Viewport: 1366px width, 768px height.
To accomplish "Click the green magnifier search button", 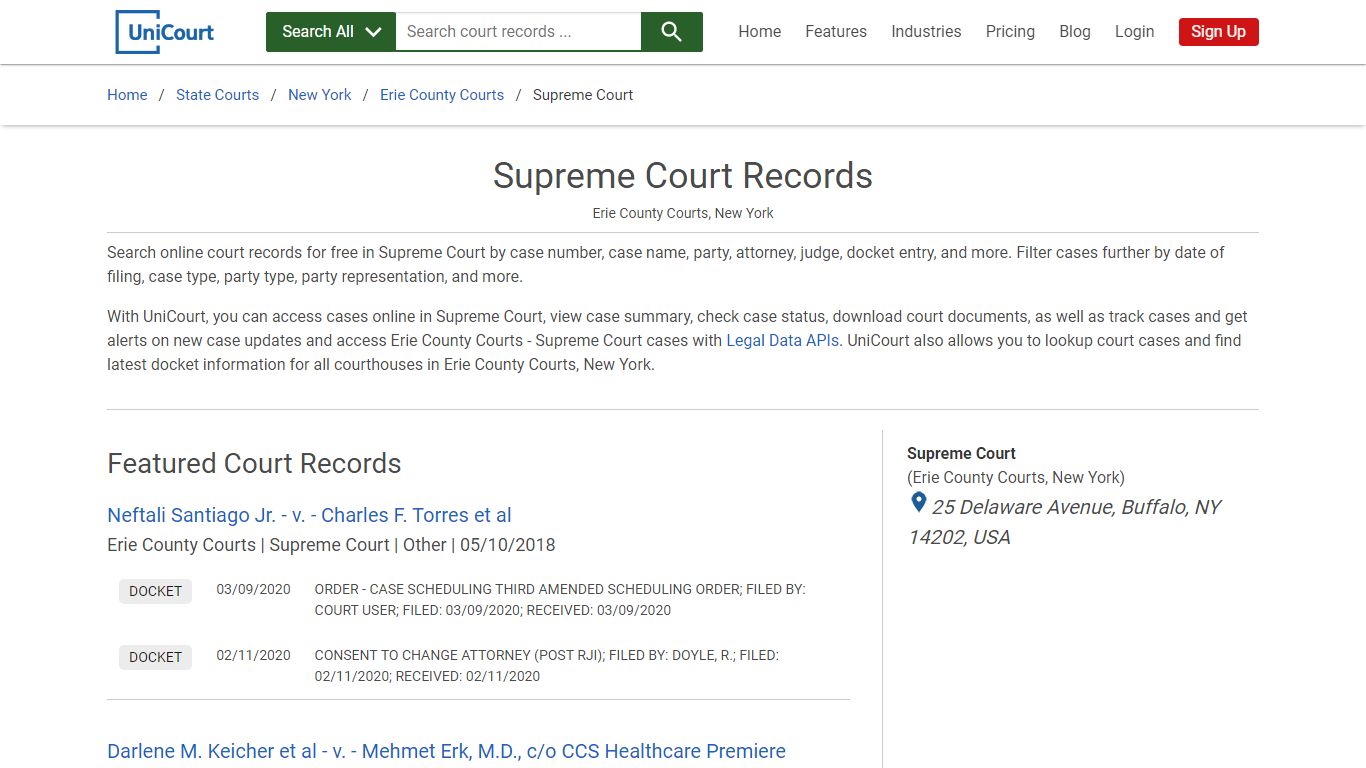I will (x=672, y=32).
